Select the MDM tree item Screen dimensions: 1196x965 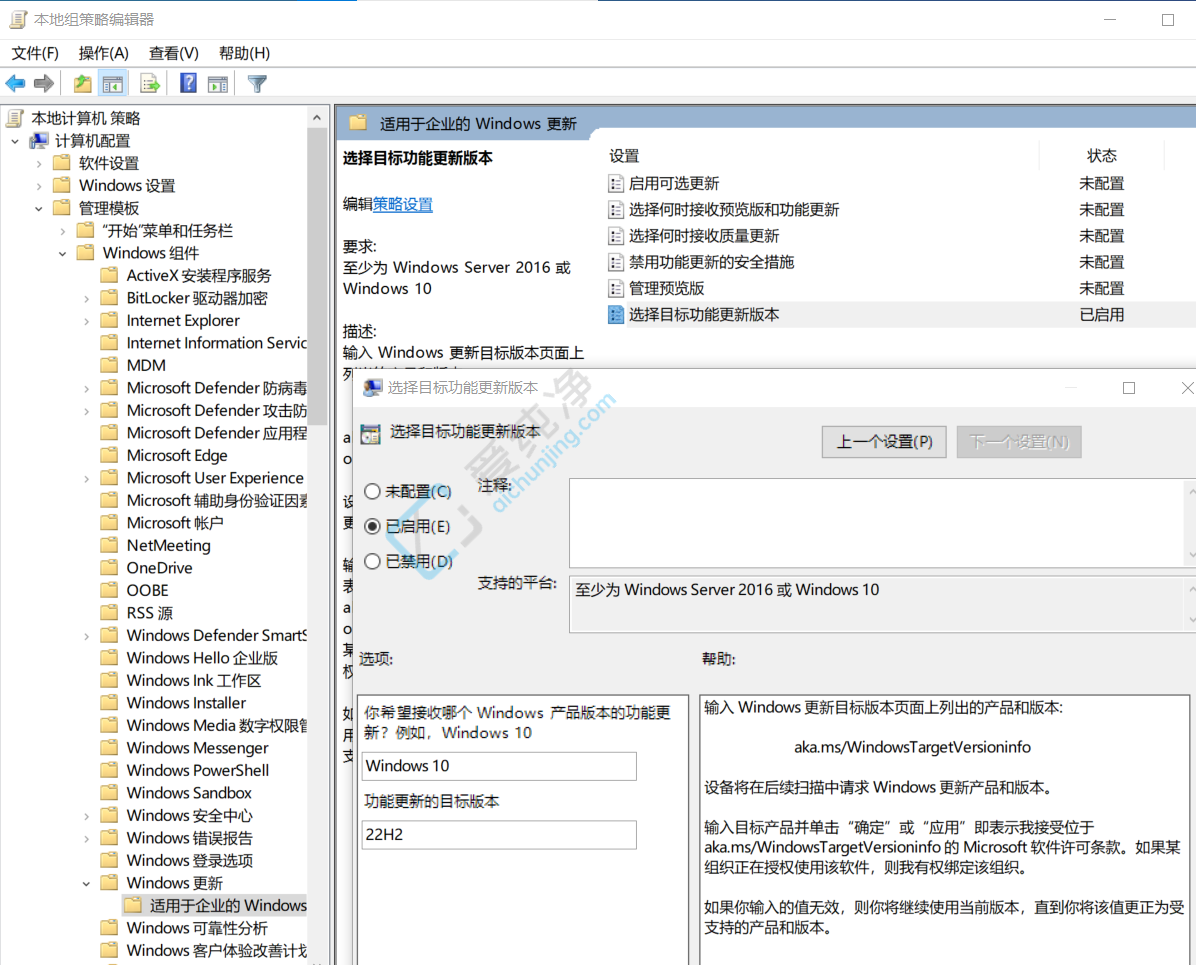[x=146, y=365]
